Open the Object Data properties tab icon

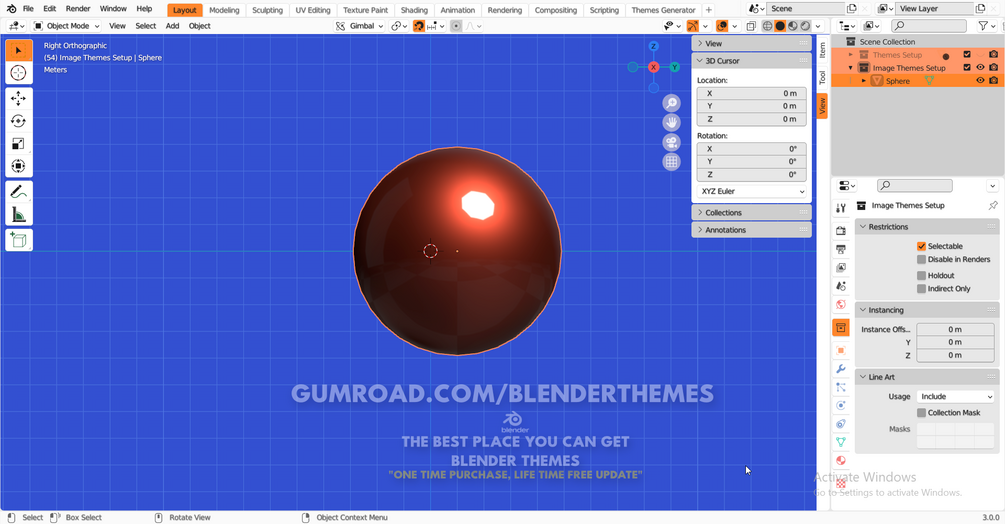(x=841, y=442)
